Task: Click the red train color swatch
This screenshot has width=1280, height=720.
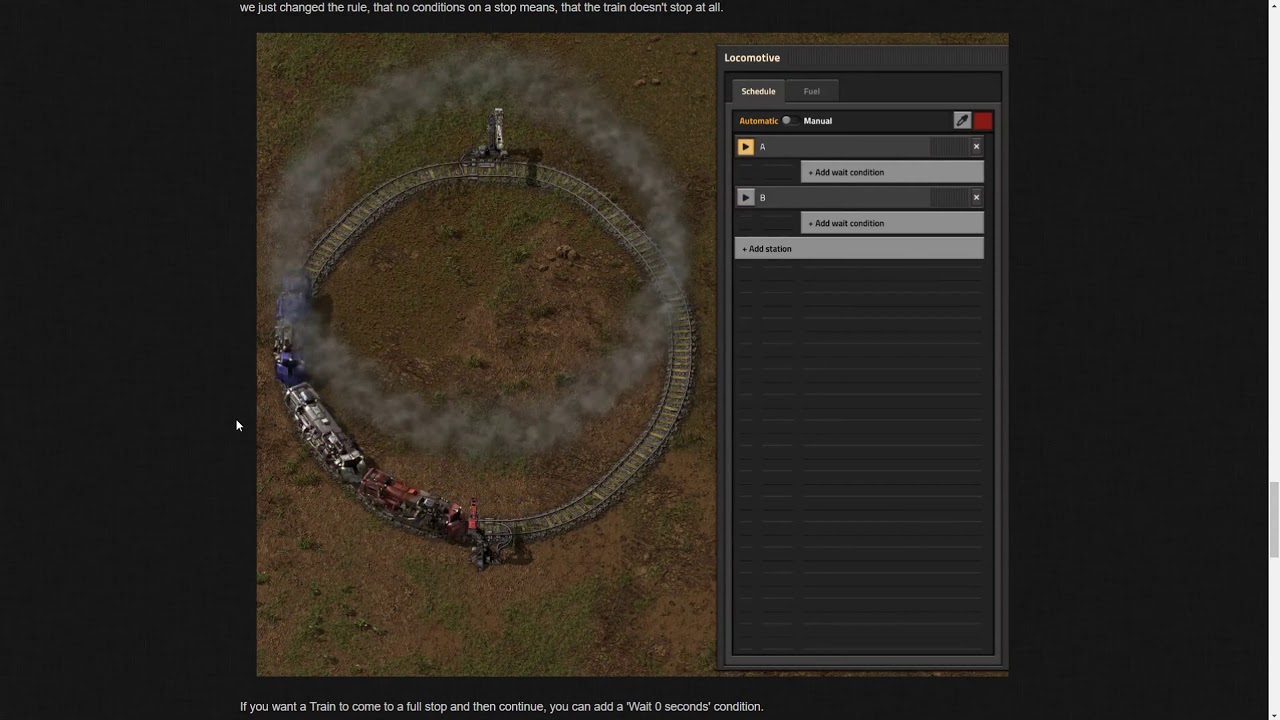Action: (983, 121)
